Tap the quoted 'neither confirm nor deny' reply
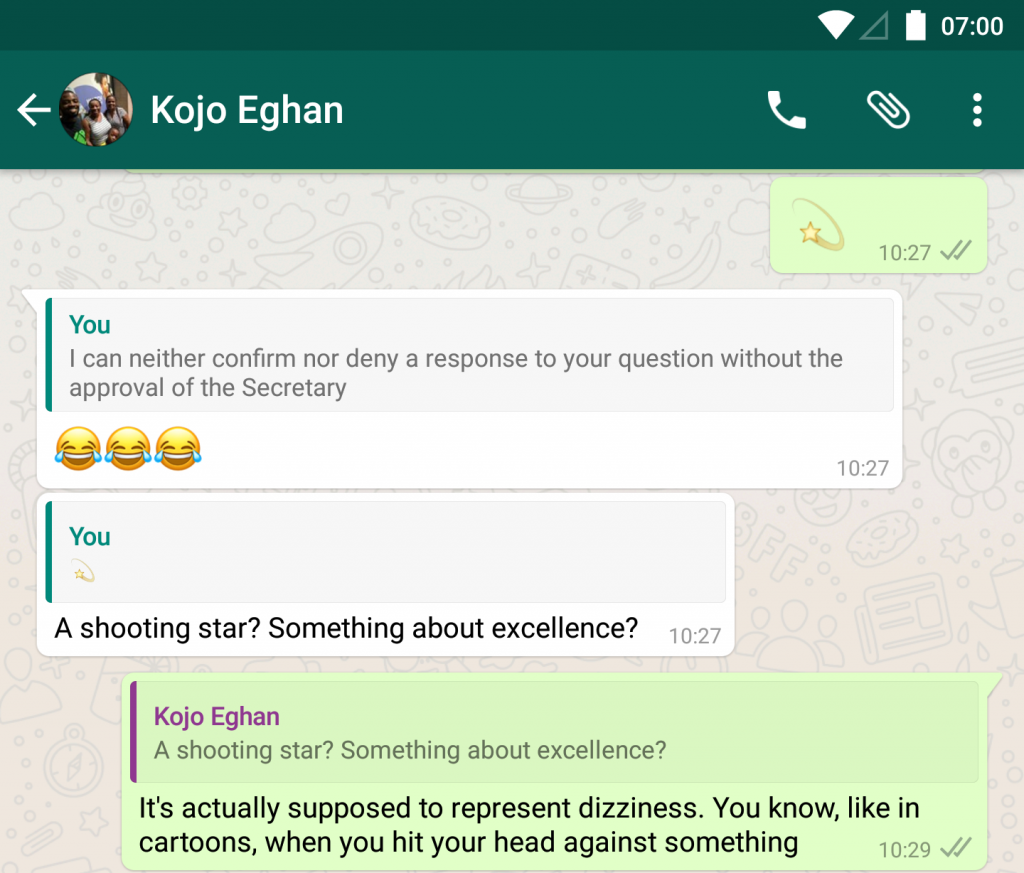Image resolution: width=1024 pixels, height=873 pixels. [470, 355]
